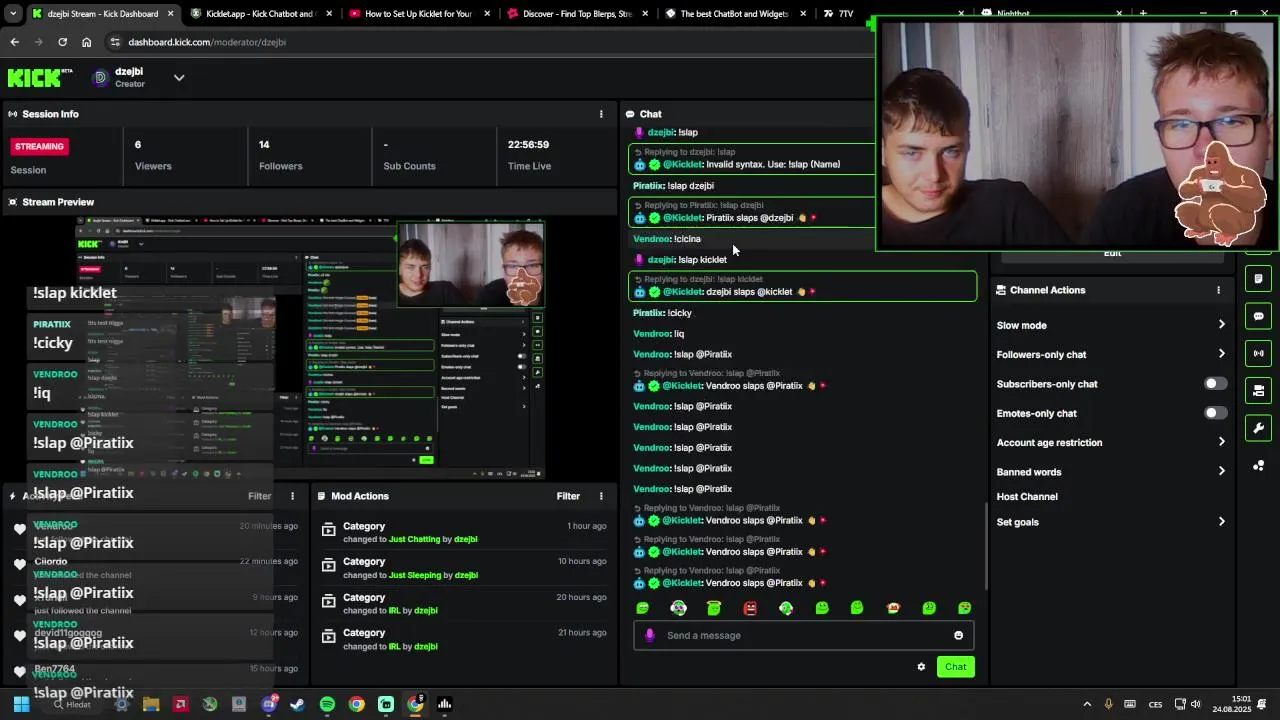Click the Edit button above Channel Actions
Viewport: 1280px width, 720px height.
(1112, 254)
